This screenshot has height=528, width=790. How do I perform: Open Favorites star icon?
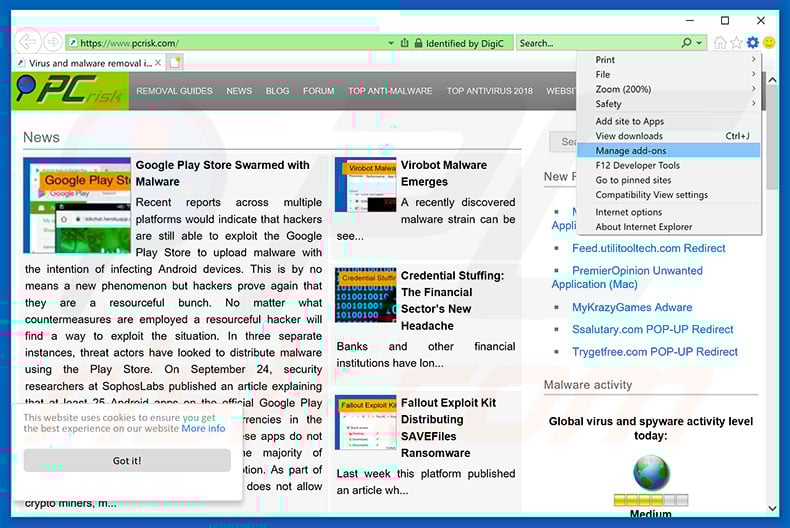click(x=736, y=43)
